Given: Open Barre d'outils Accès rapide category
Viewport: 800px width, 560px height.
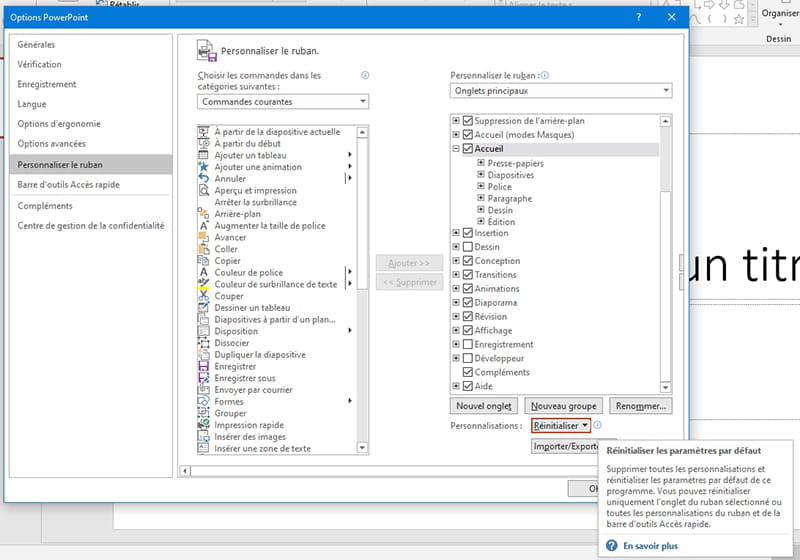Looking at the screenshot, I should coord(91,185).
